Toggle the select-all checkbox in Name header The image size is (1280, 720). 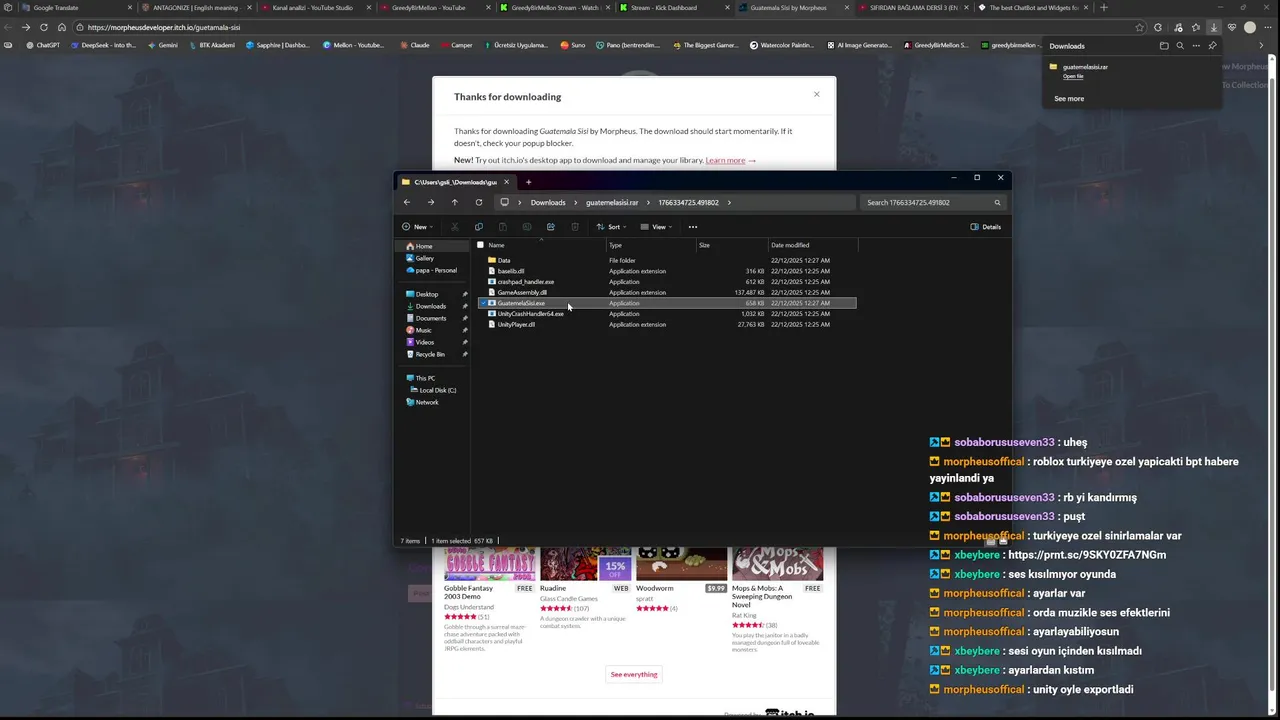click(480, 245)
